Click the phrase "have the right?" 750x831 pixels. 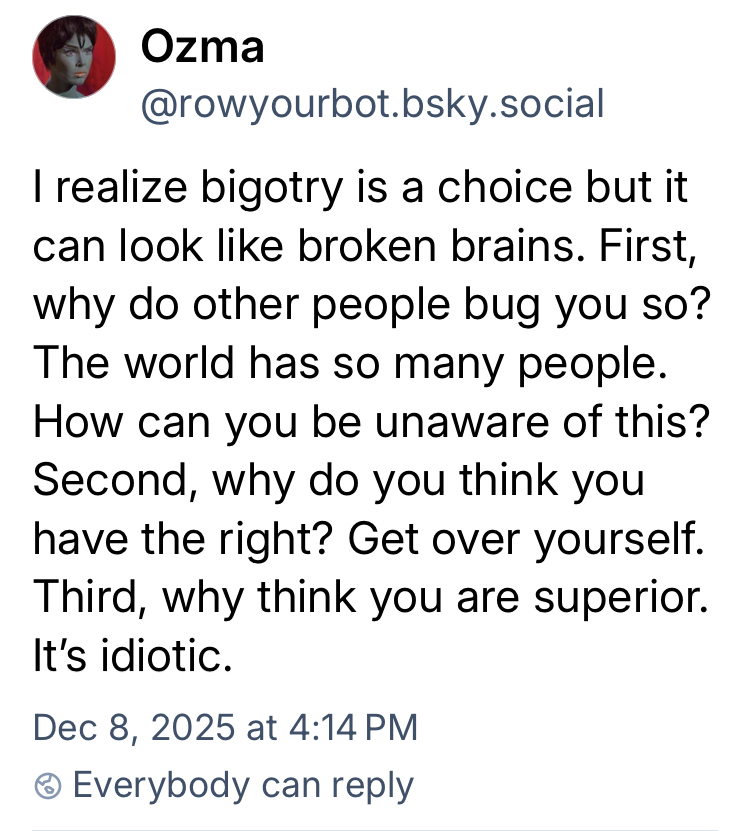[184, 540]
